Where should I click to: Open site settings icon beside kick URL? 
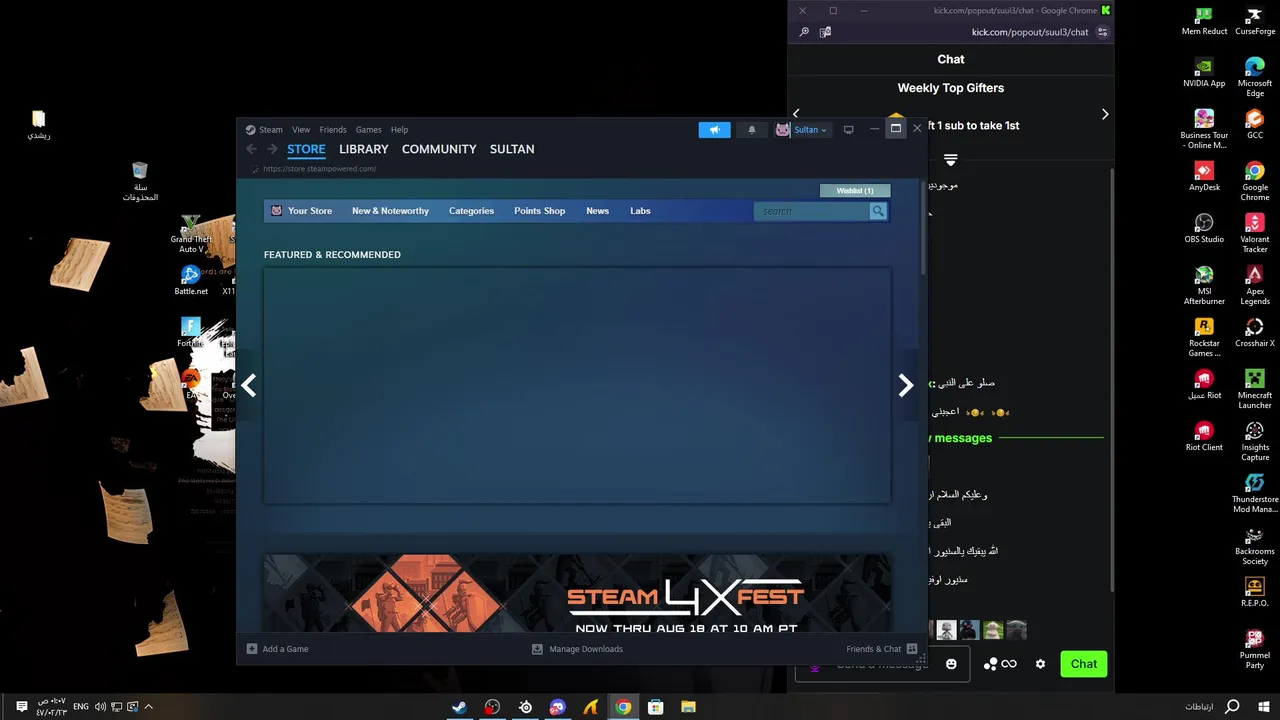tap(1102, 32)
